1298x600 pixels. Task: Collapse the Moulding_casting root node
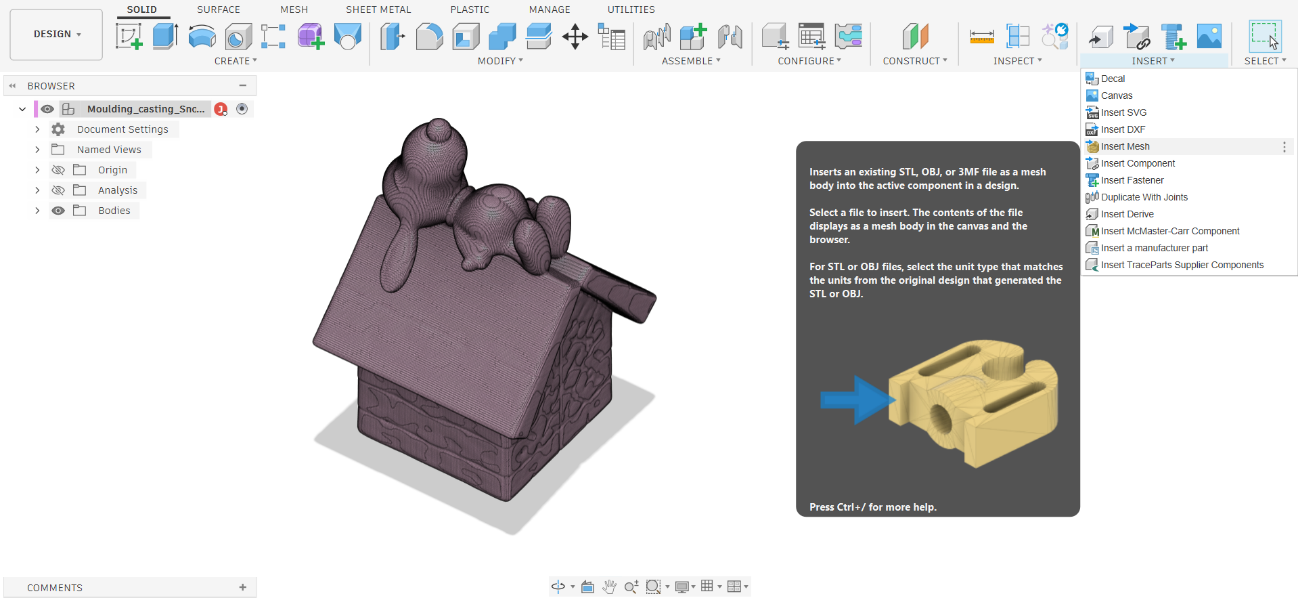click(x=23, y=109)
